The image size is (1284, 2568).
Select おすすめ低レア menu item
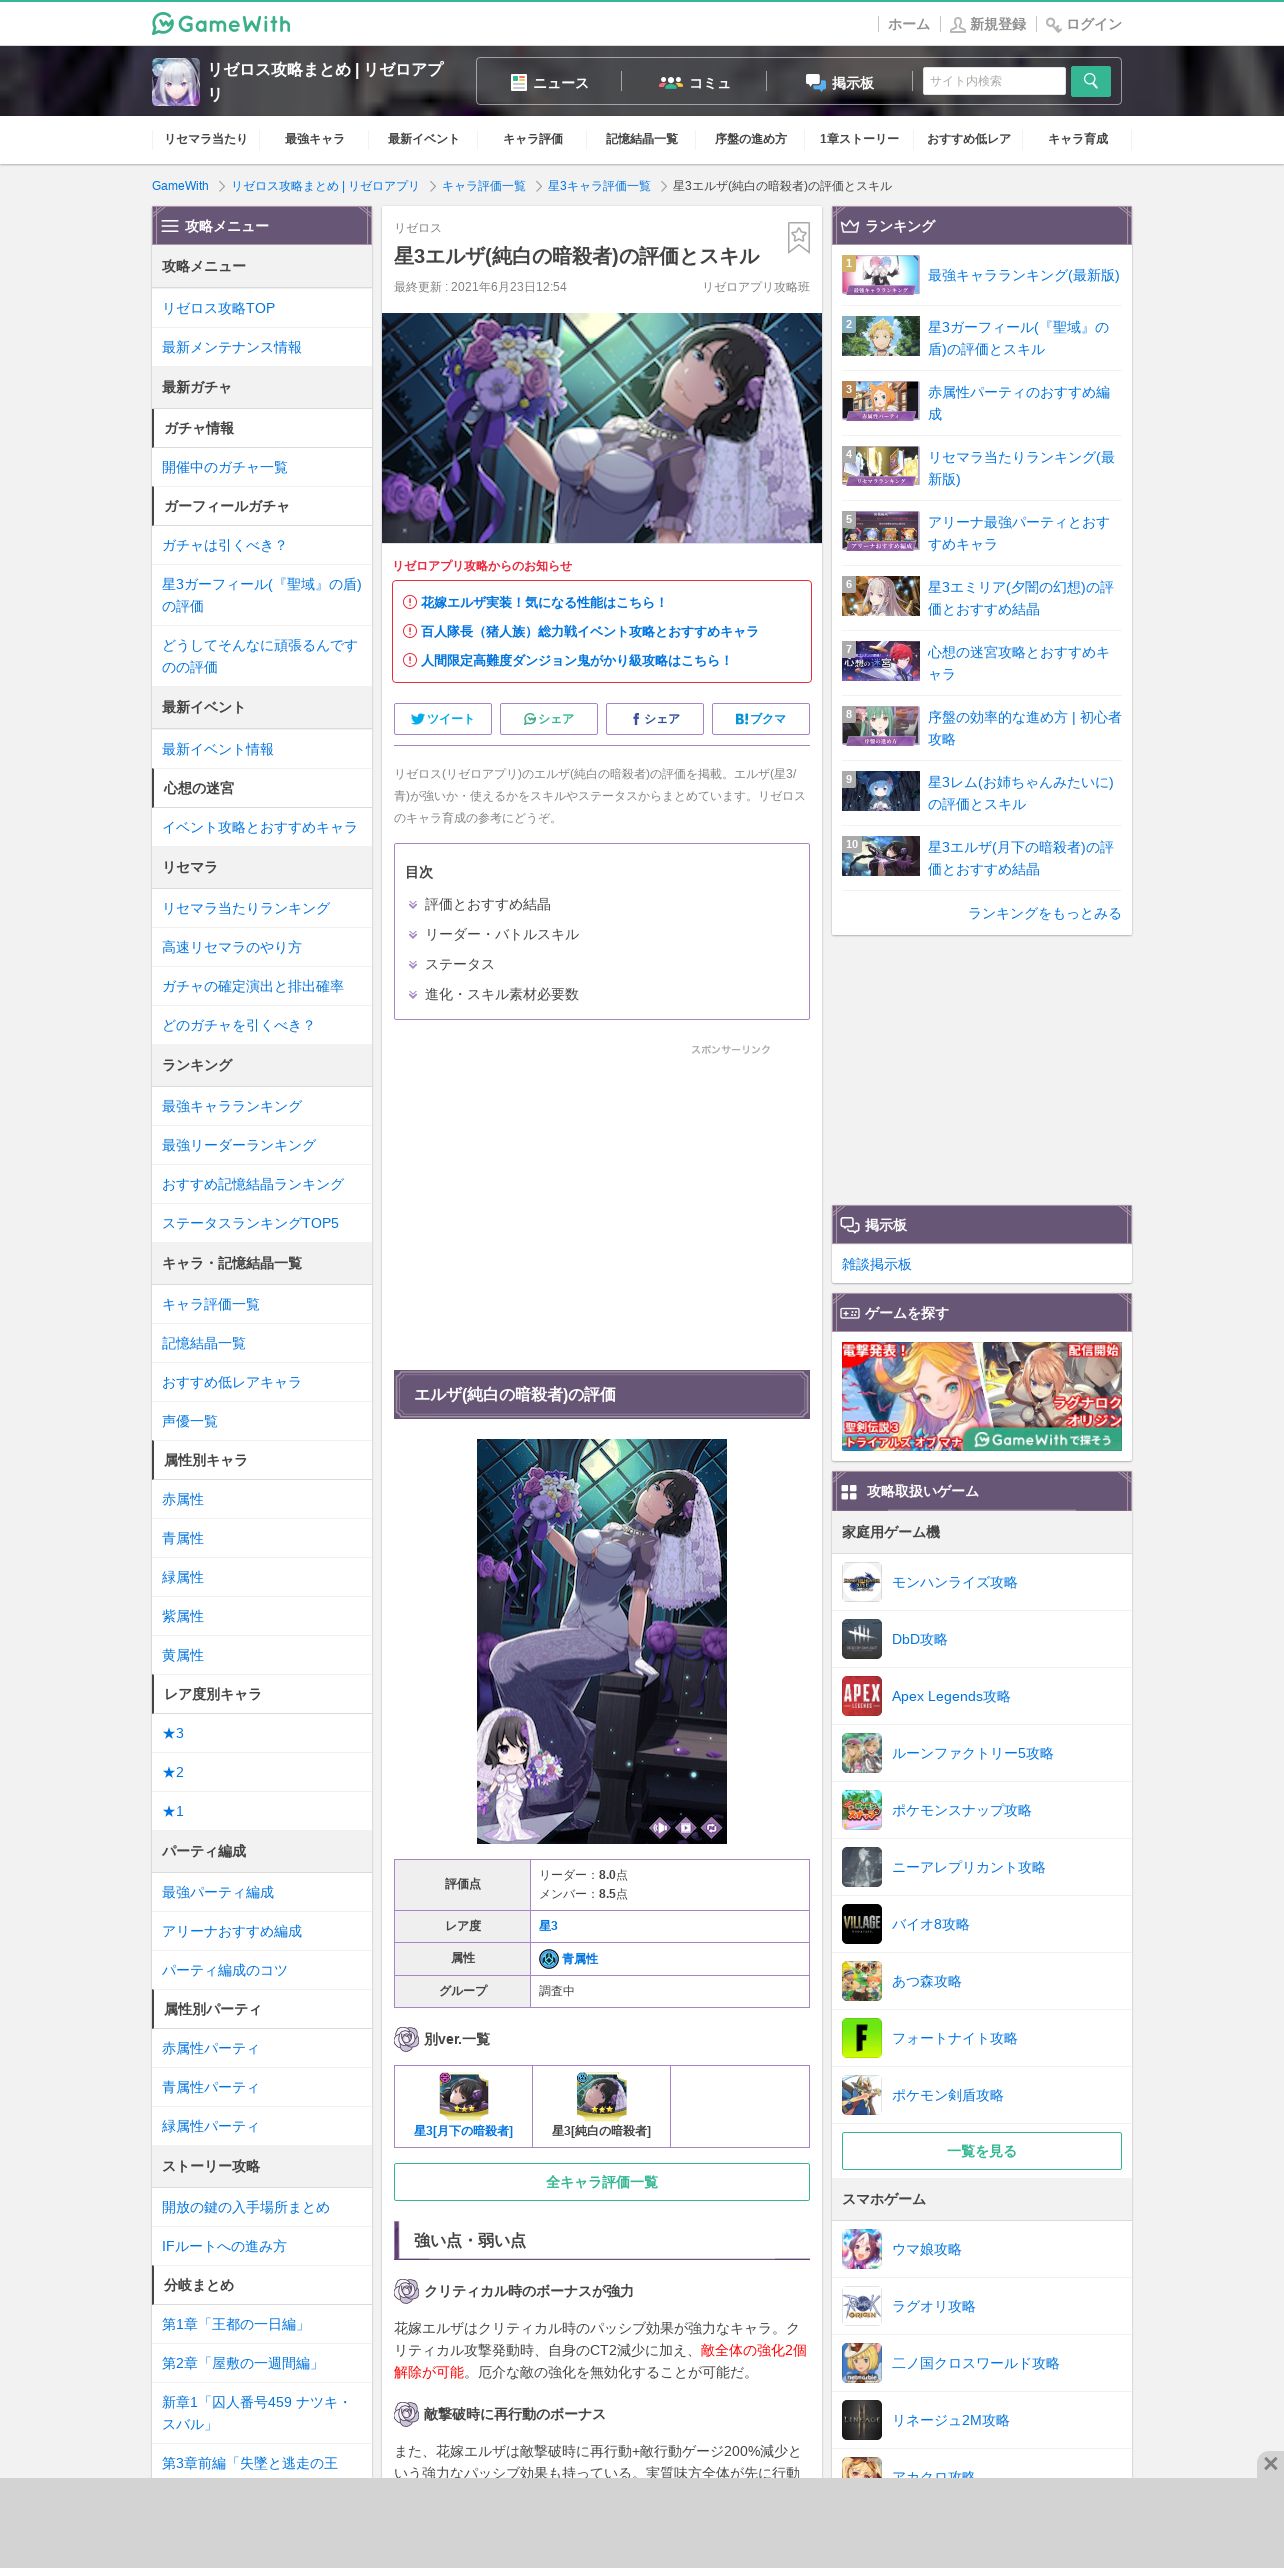[x=969, y=139]
